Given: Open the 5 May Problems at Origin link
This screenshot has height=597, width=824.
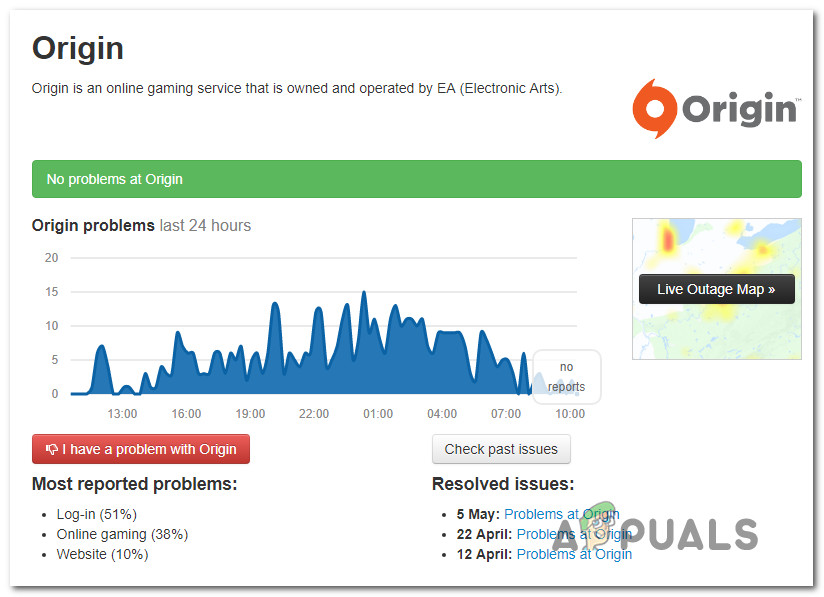Looking at the screenshot, I should (561, 514).
